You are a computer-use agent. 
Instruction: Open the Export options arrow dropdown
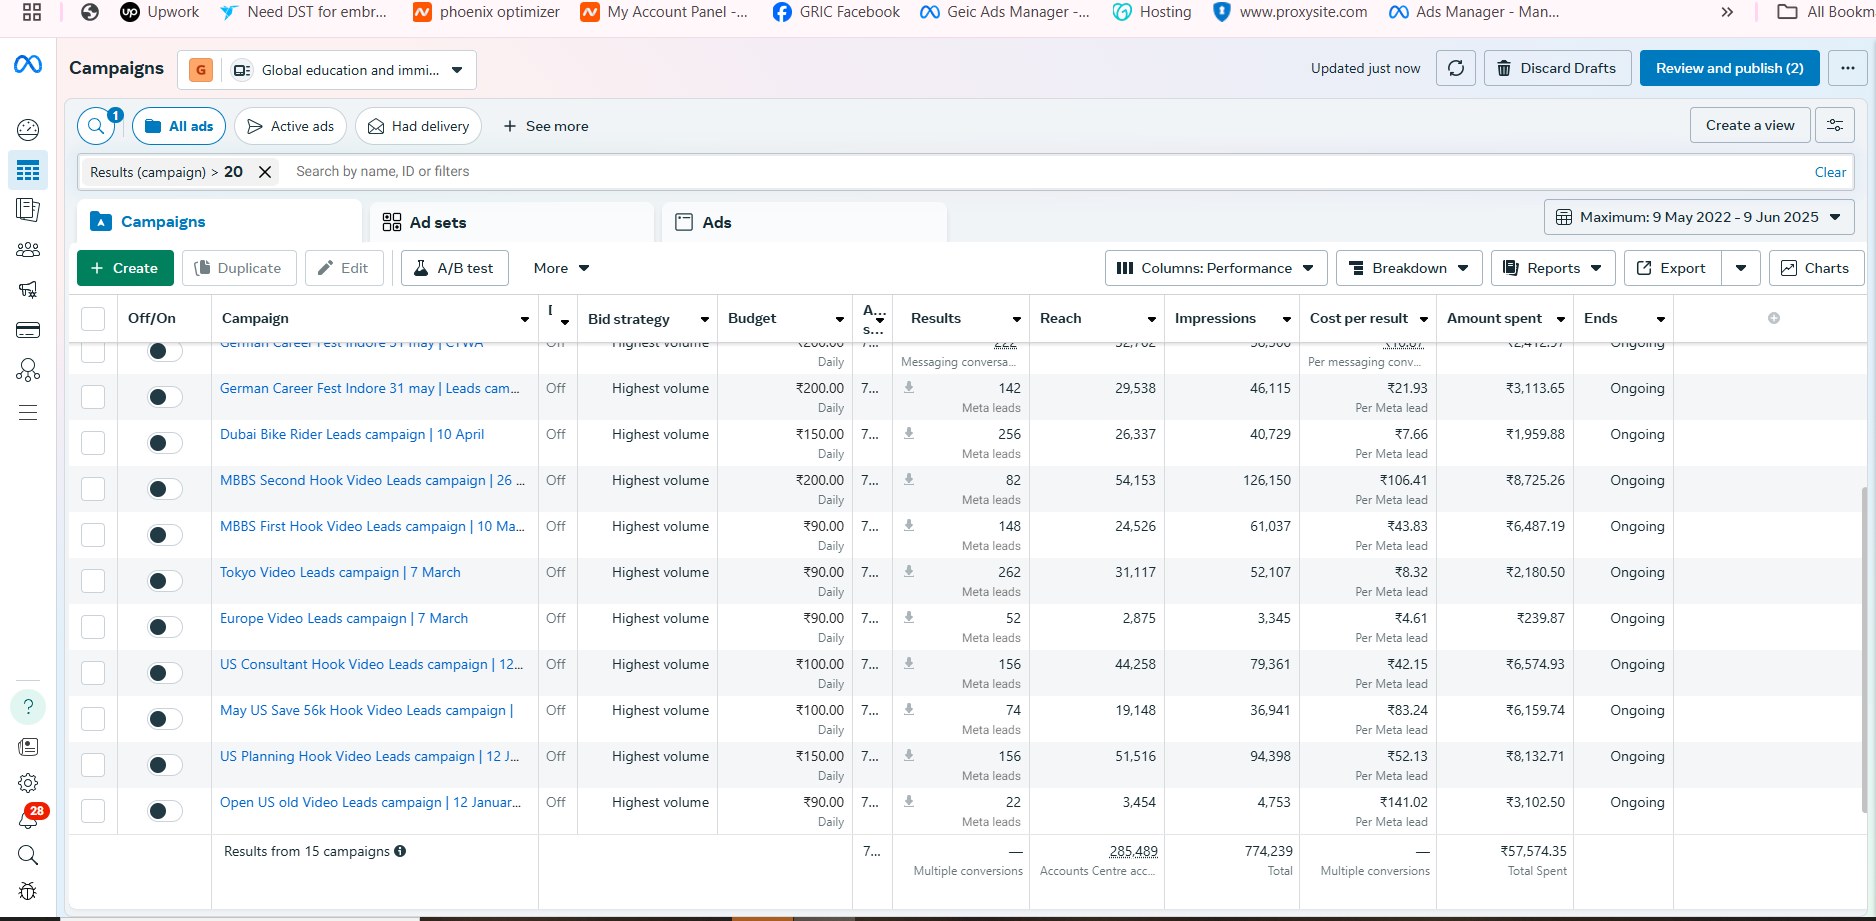1741,268
